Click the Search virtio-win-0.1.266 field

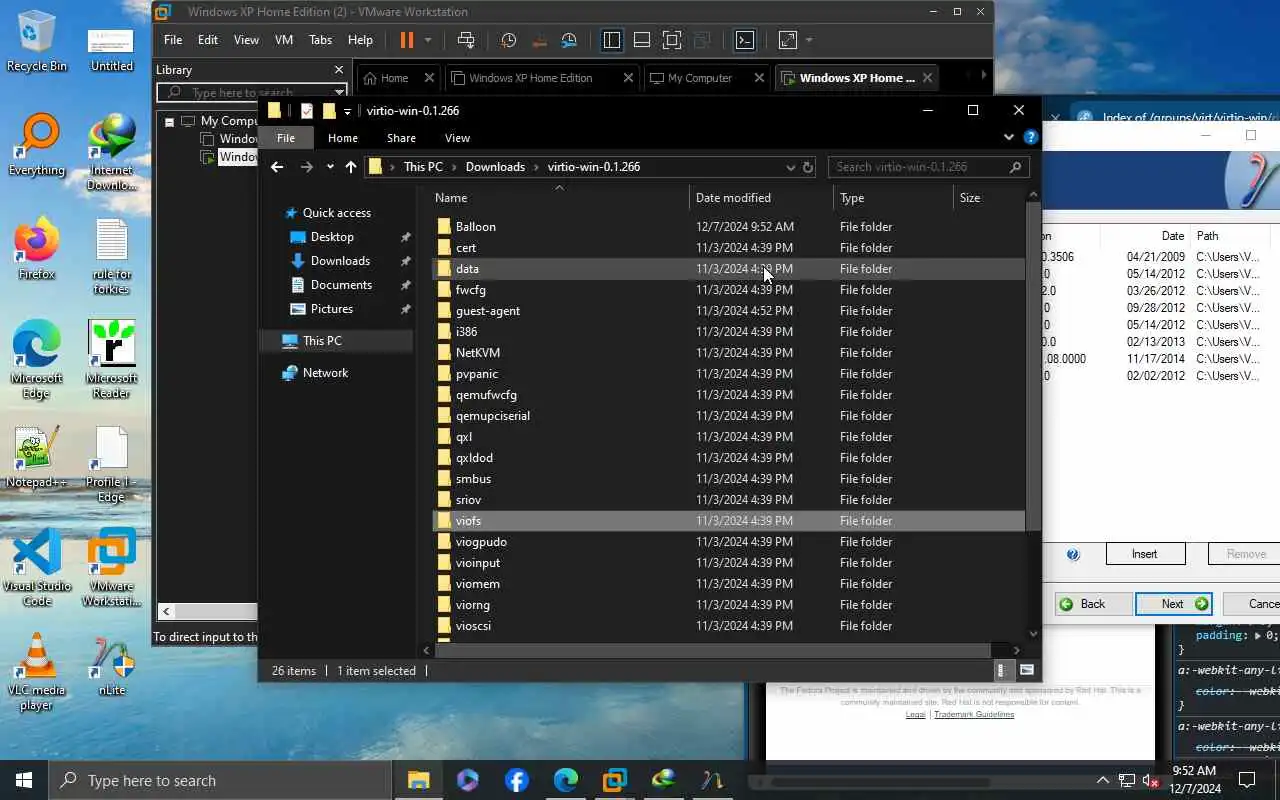coord(928,167)
